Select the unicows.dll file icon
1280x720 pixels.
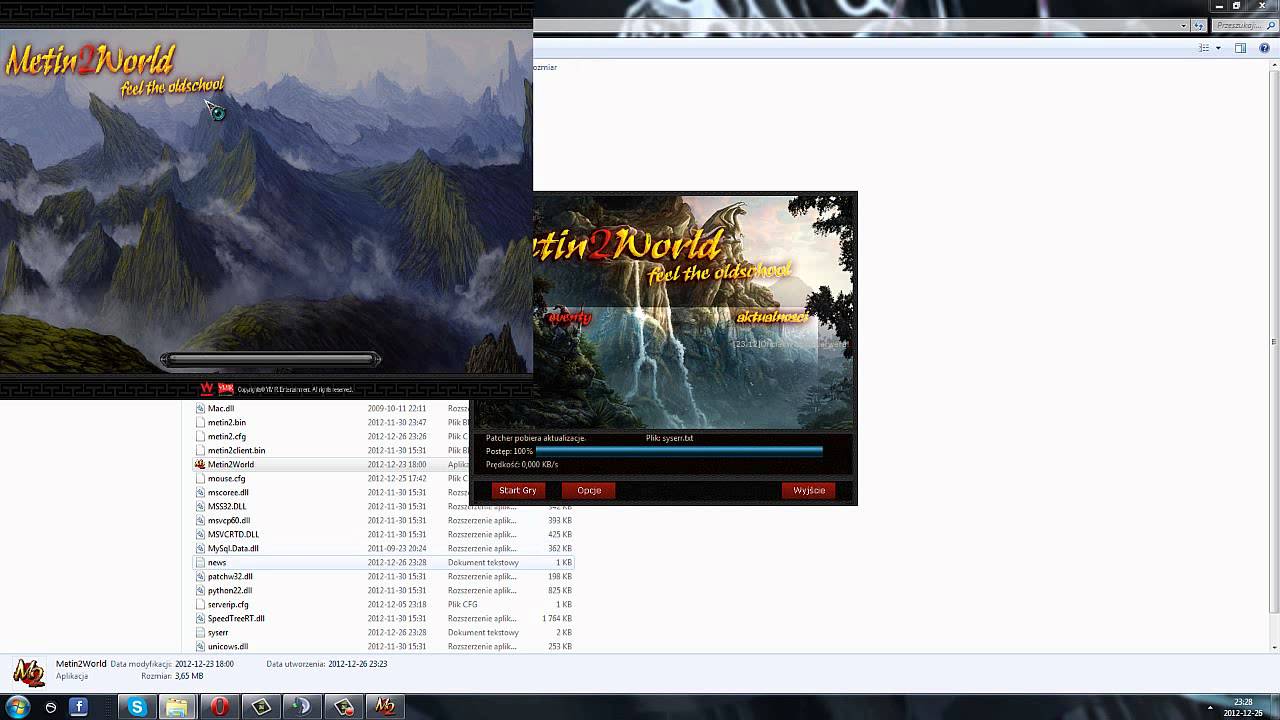[x=200, y=646]
